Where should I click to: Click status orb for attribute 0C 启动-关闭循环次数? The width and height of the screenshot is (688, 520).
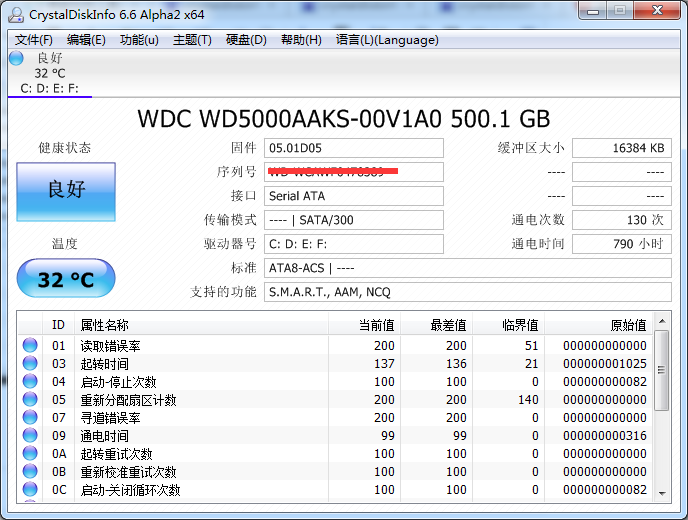[x=30, y=489]
